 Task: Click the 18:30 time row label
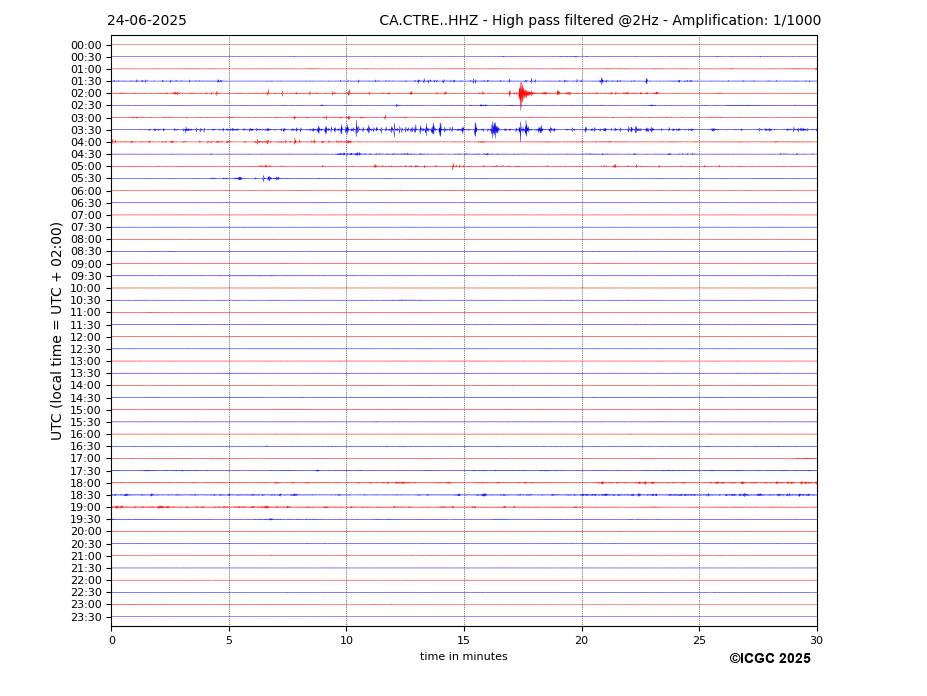click(86, 496)
